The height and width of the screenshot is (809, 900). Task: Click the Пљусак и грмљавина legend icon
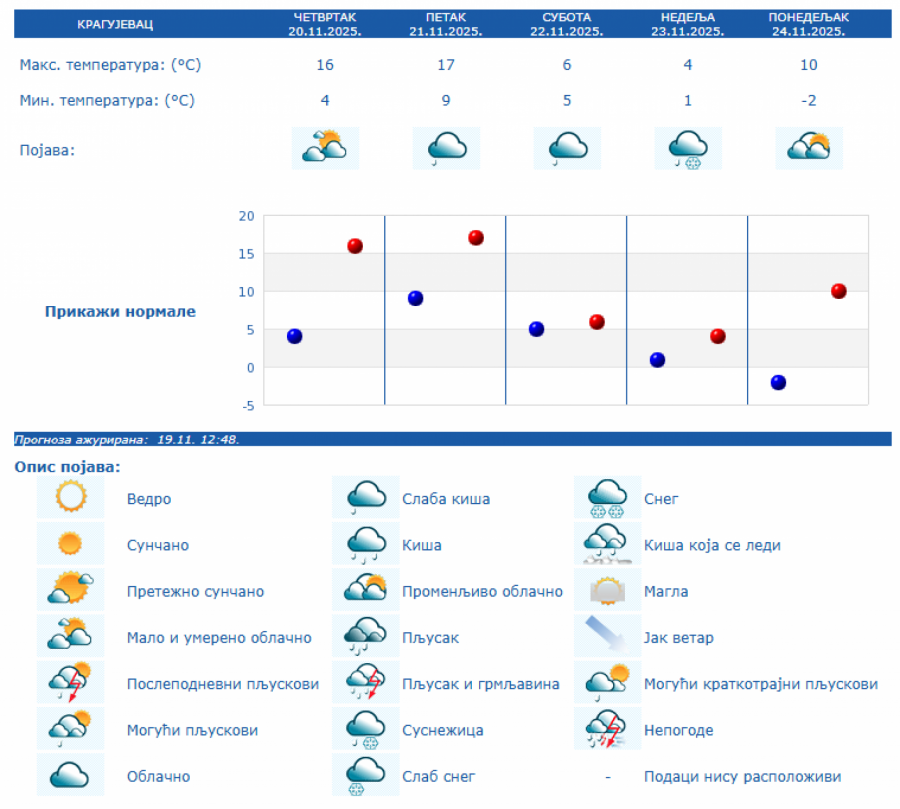365,684
